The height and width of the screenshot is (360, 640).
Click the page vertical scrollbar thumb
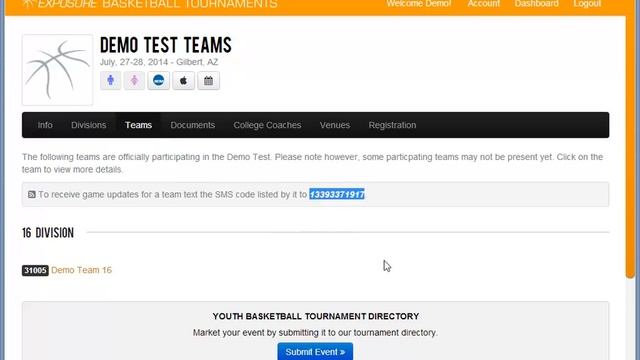[630, 146]
